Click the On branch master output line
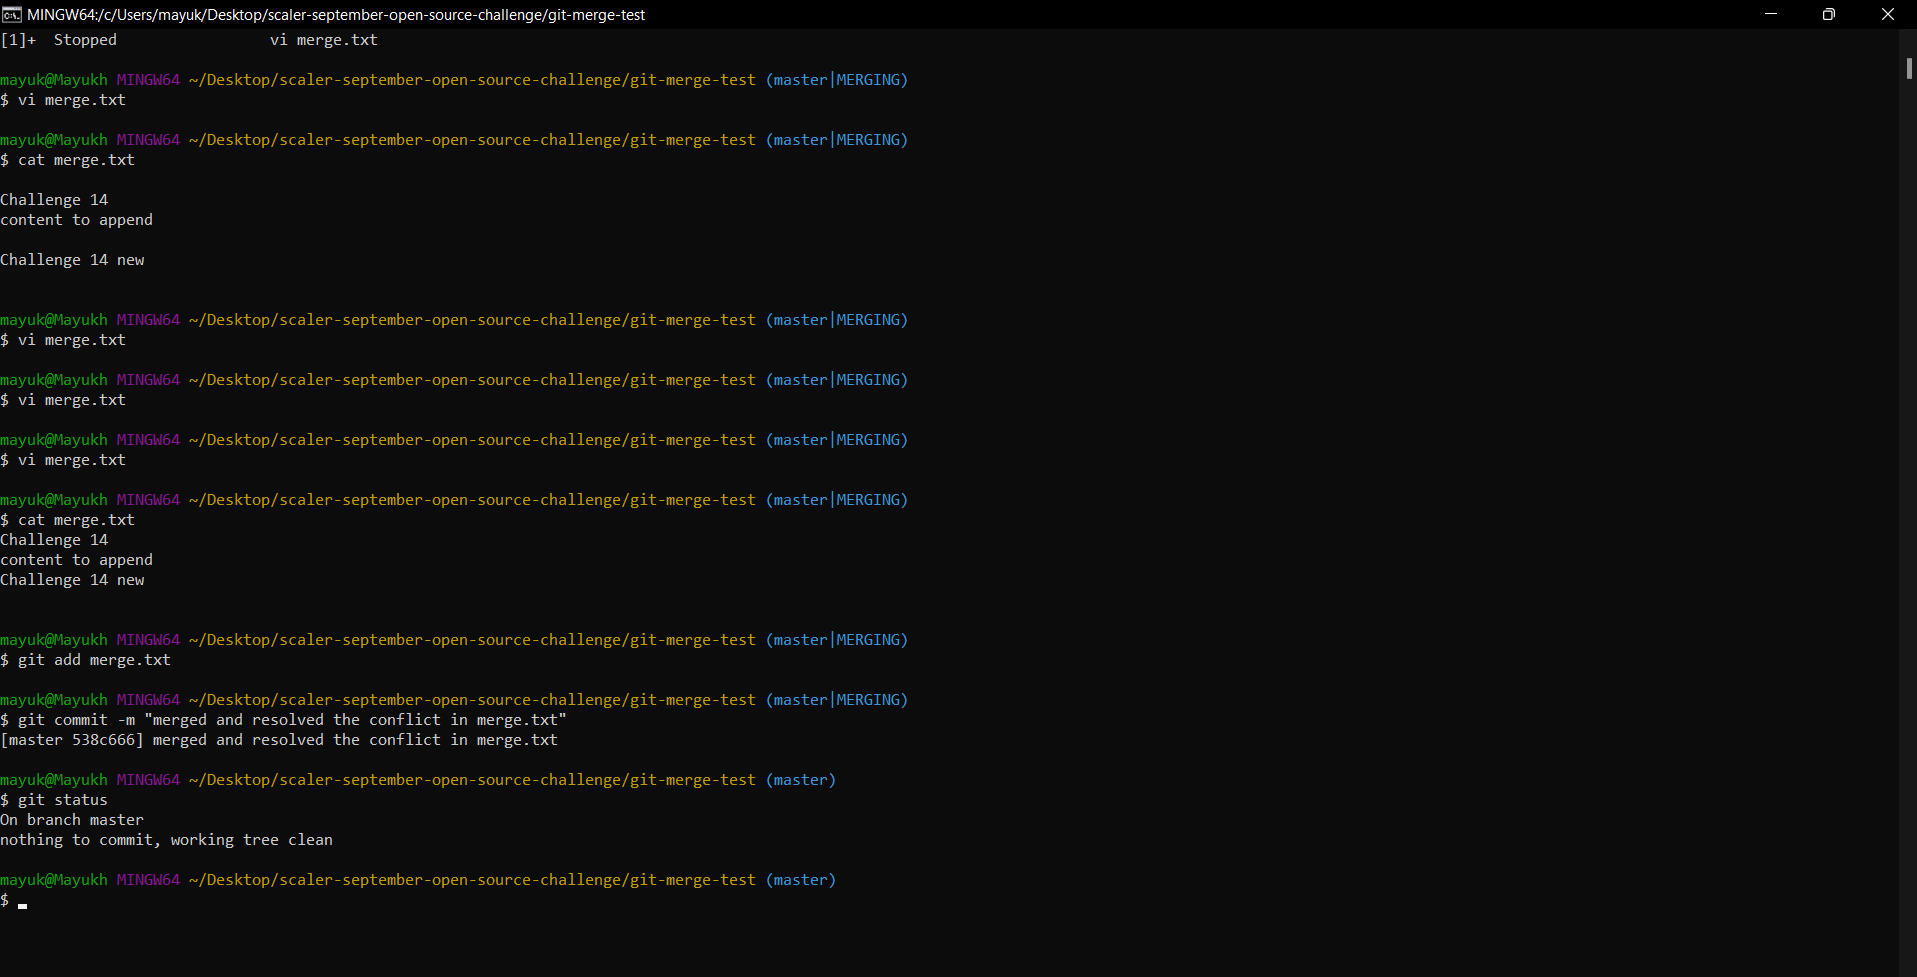 click(71, 819)
